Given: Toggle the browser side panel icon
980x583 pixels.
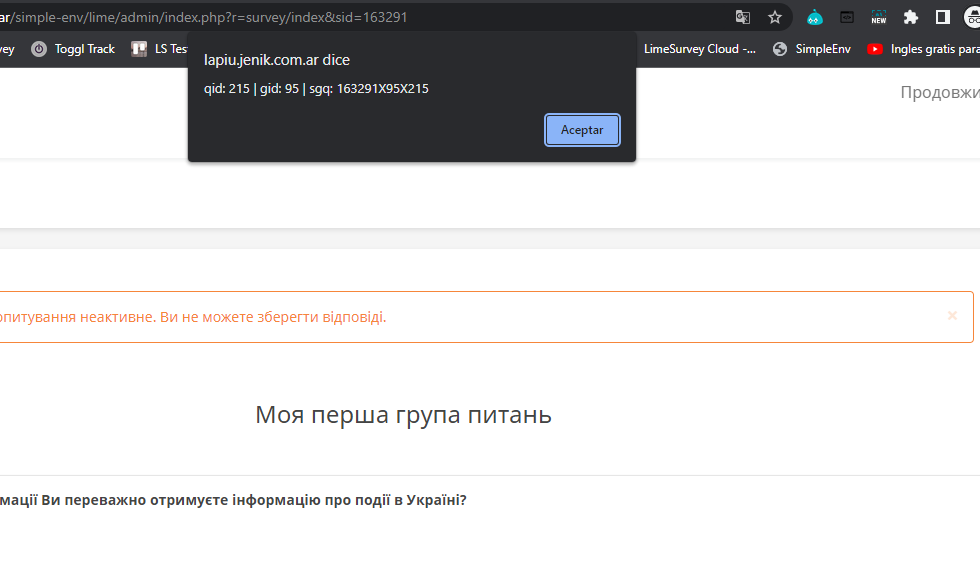Looking at the screenshot, I should click(x=942, y=17).
